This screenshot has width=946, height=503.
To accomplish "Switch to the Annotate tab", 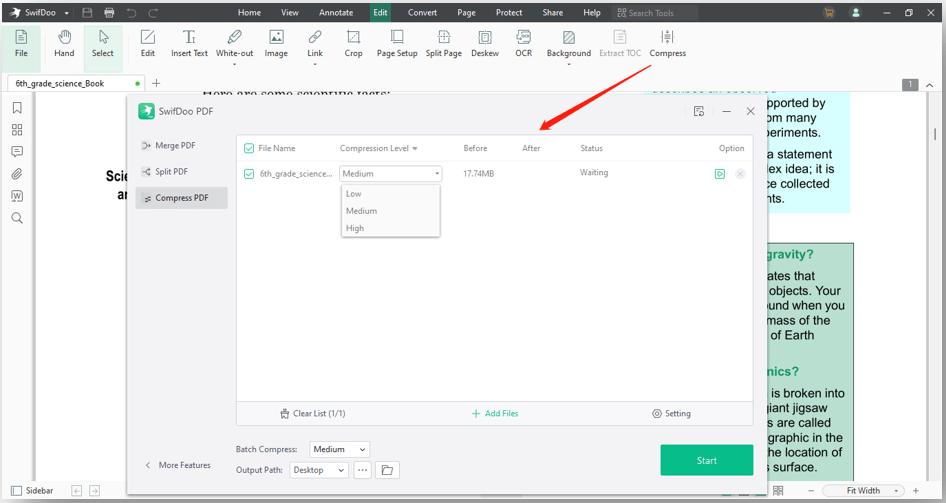I will [x=336, y=13].
